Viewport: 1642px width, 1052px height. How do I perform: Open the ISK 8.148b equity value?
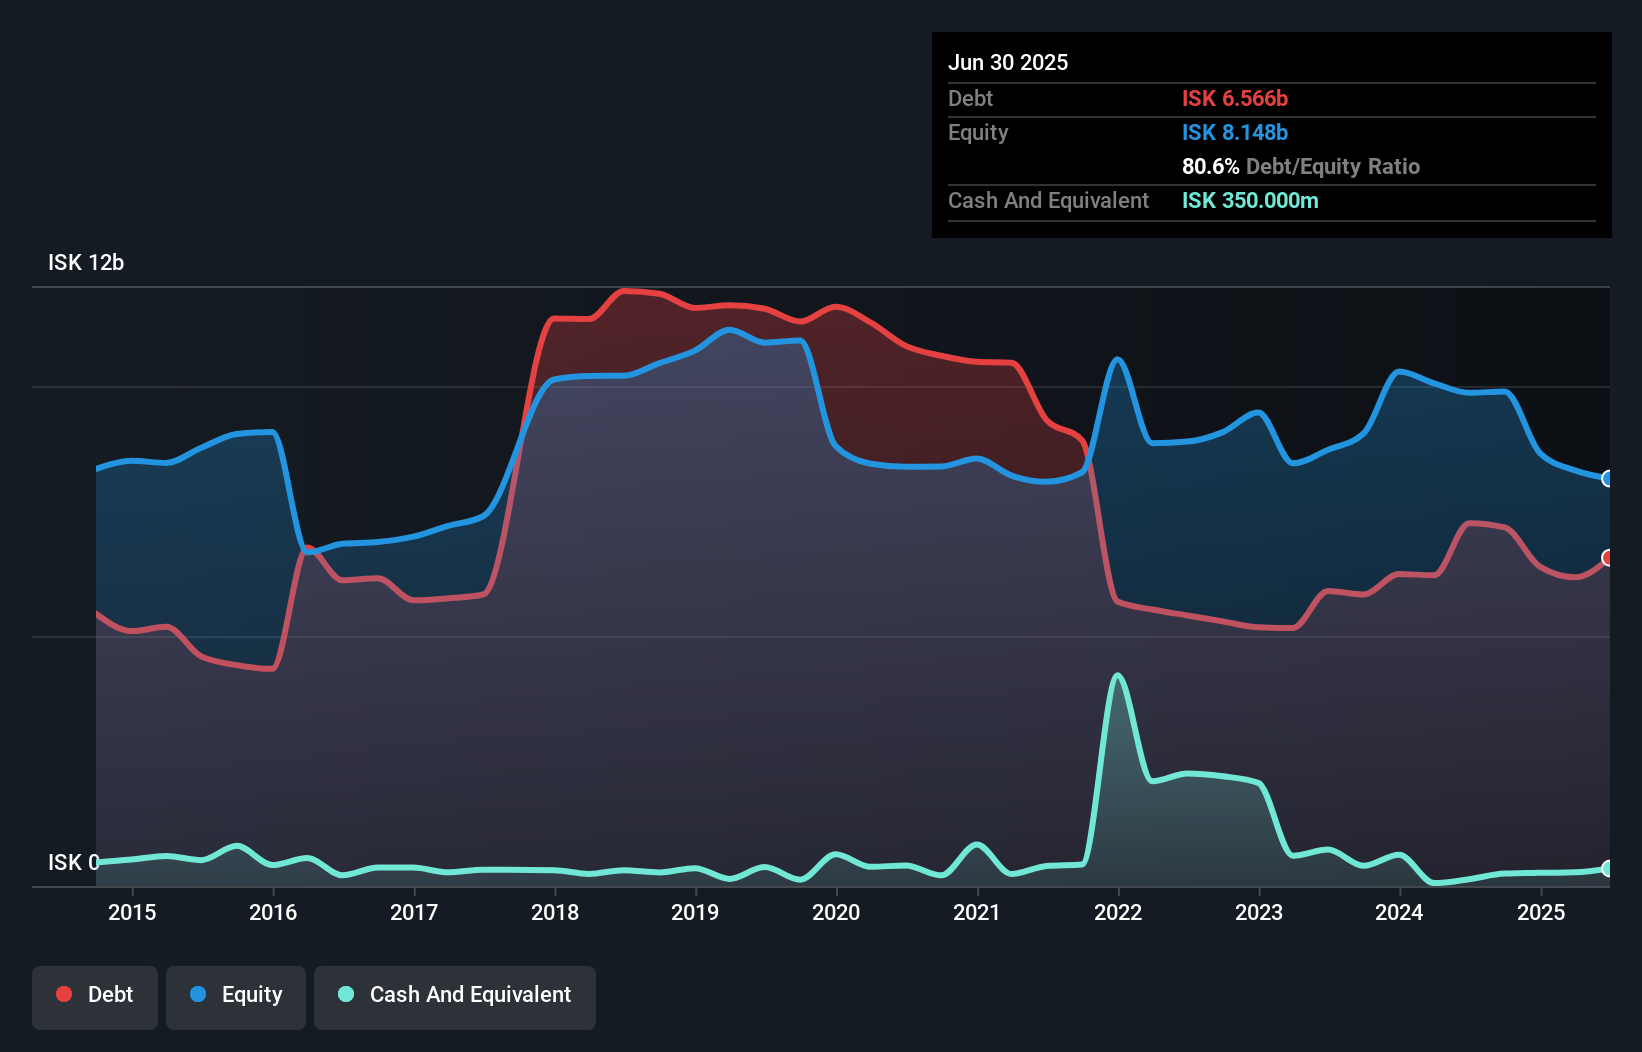[1235, 132]
